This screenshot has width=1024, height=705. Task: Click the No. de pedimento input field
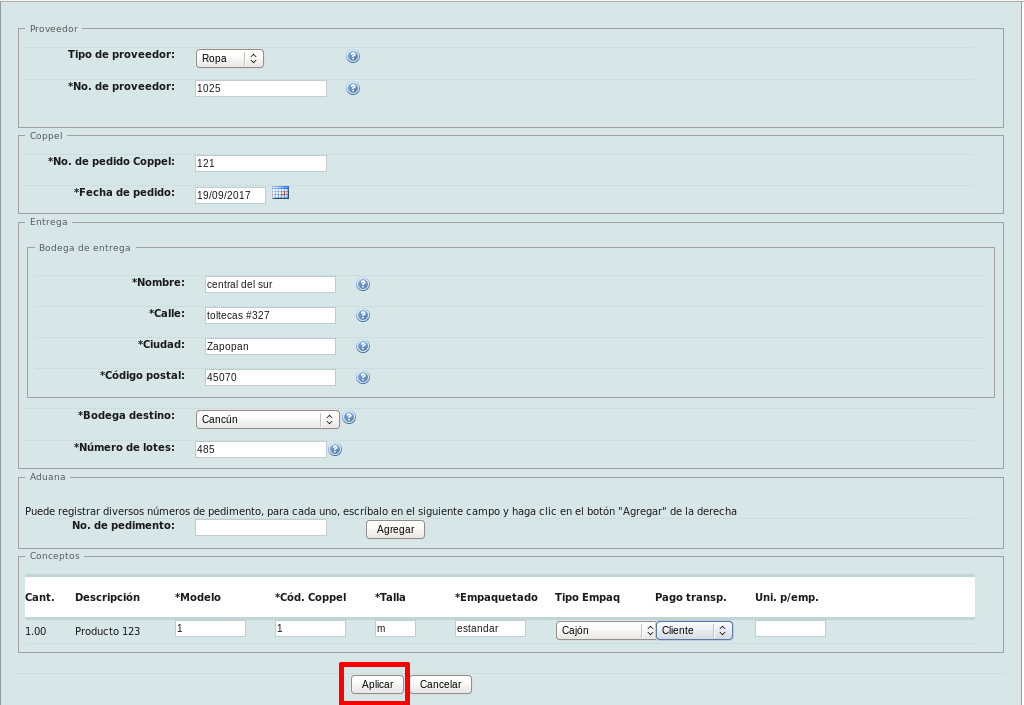(x=260, y=528)
